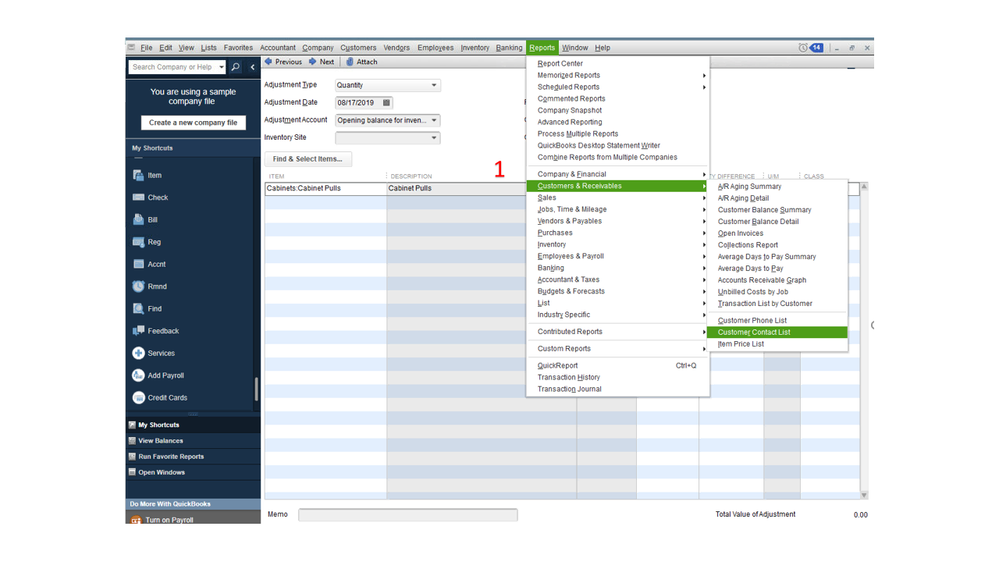Image resolution: width=999 pixels, height=562 pixels.
Task: Click the Run Favorite Reports icon
Action: click(132, 457)
